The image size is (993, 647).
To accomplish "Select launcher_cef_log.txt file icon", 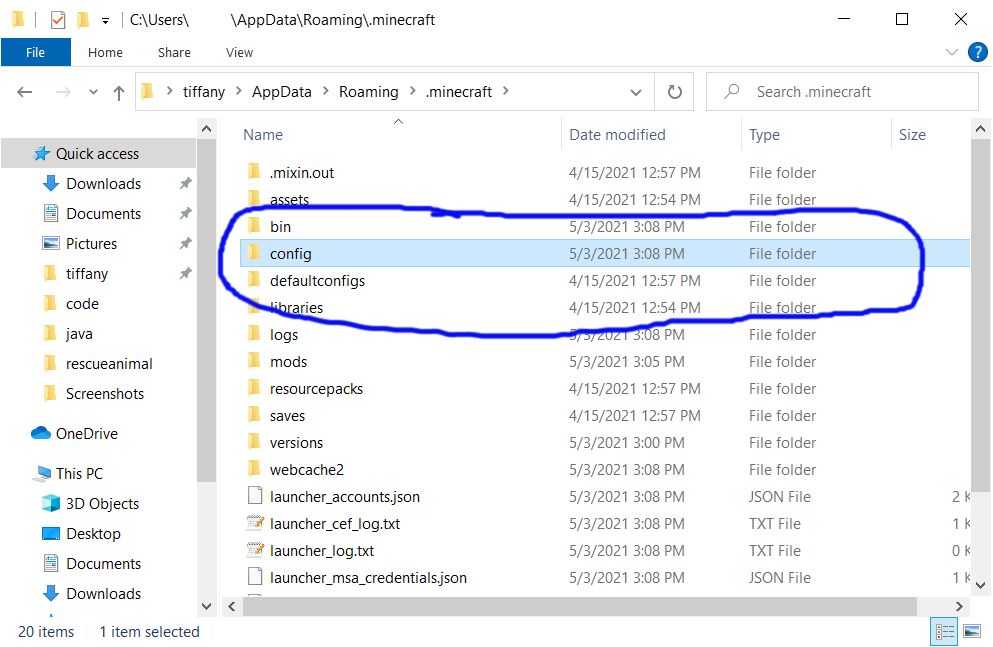I will point(255,523).
